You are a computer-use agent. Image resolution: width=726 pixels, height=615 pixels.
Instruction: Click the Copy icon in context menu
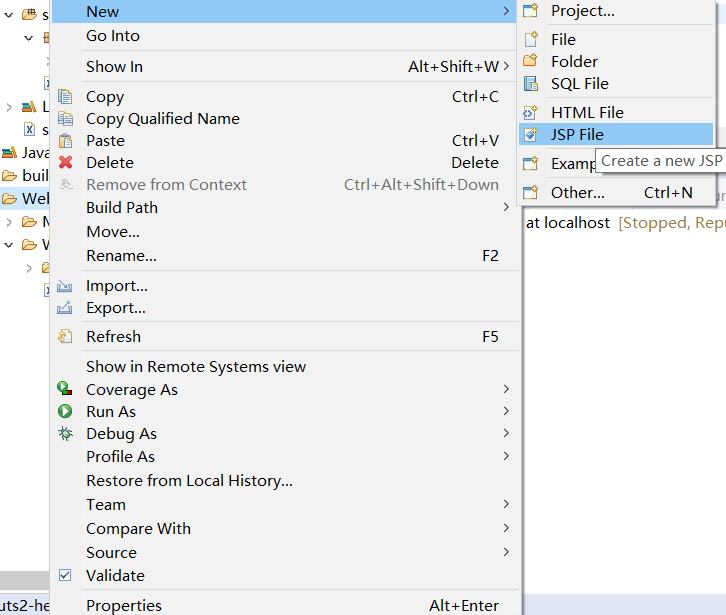coord(65,96)
